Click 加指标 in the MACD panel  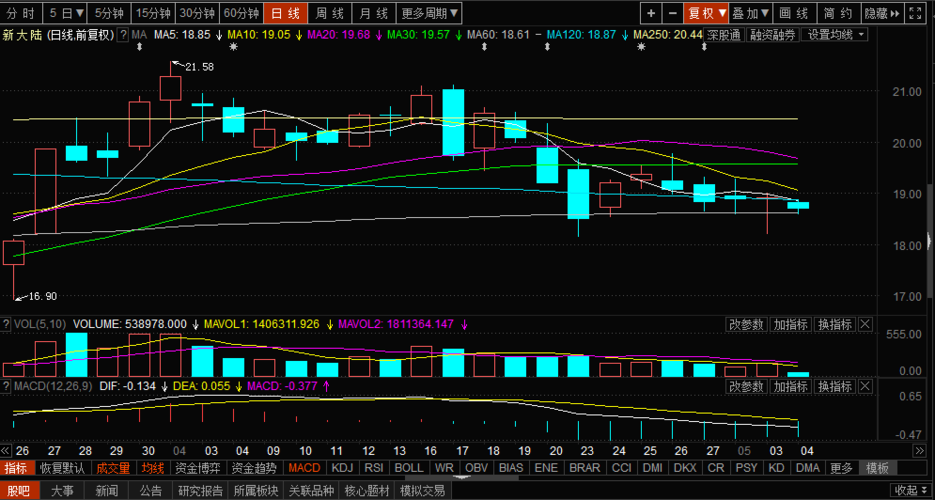790,386
